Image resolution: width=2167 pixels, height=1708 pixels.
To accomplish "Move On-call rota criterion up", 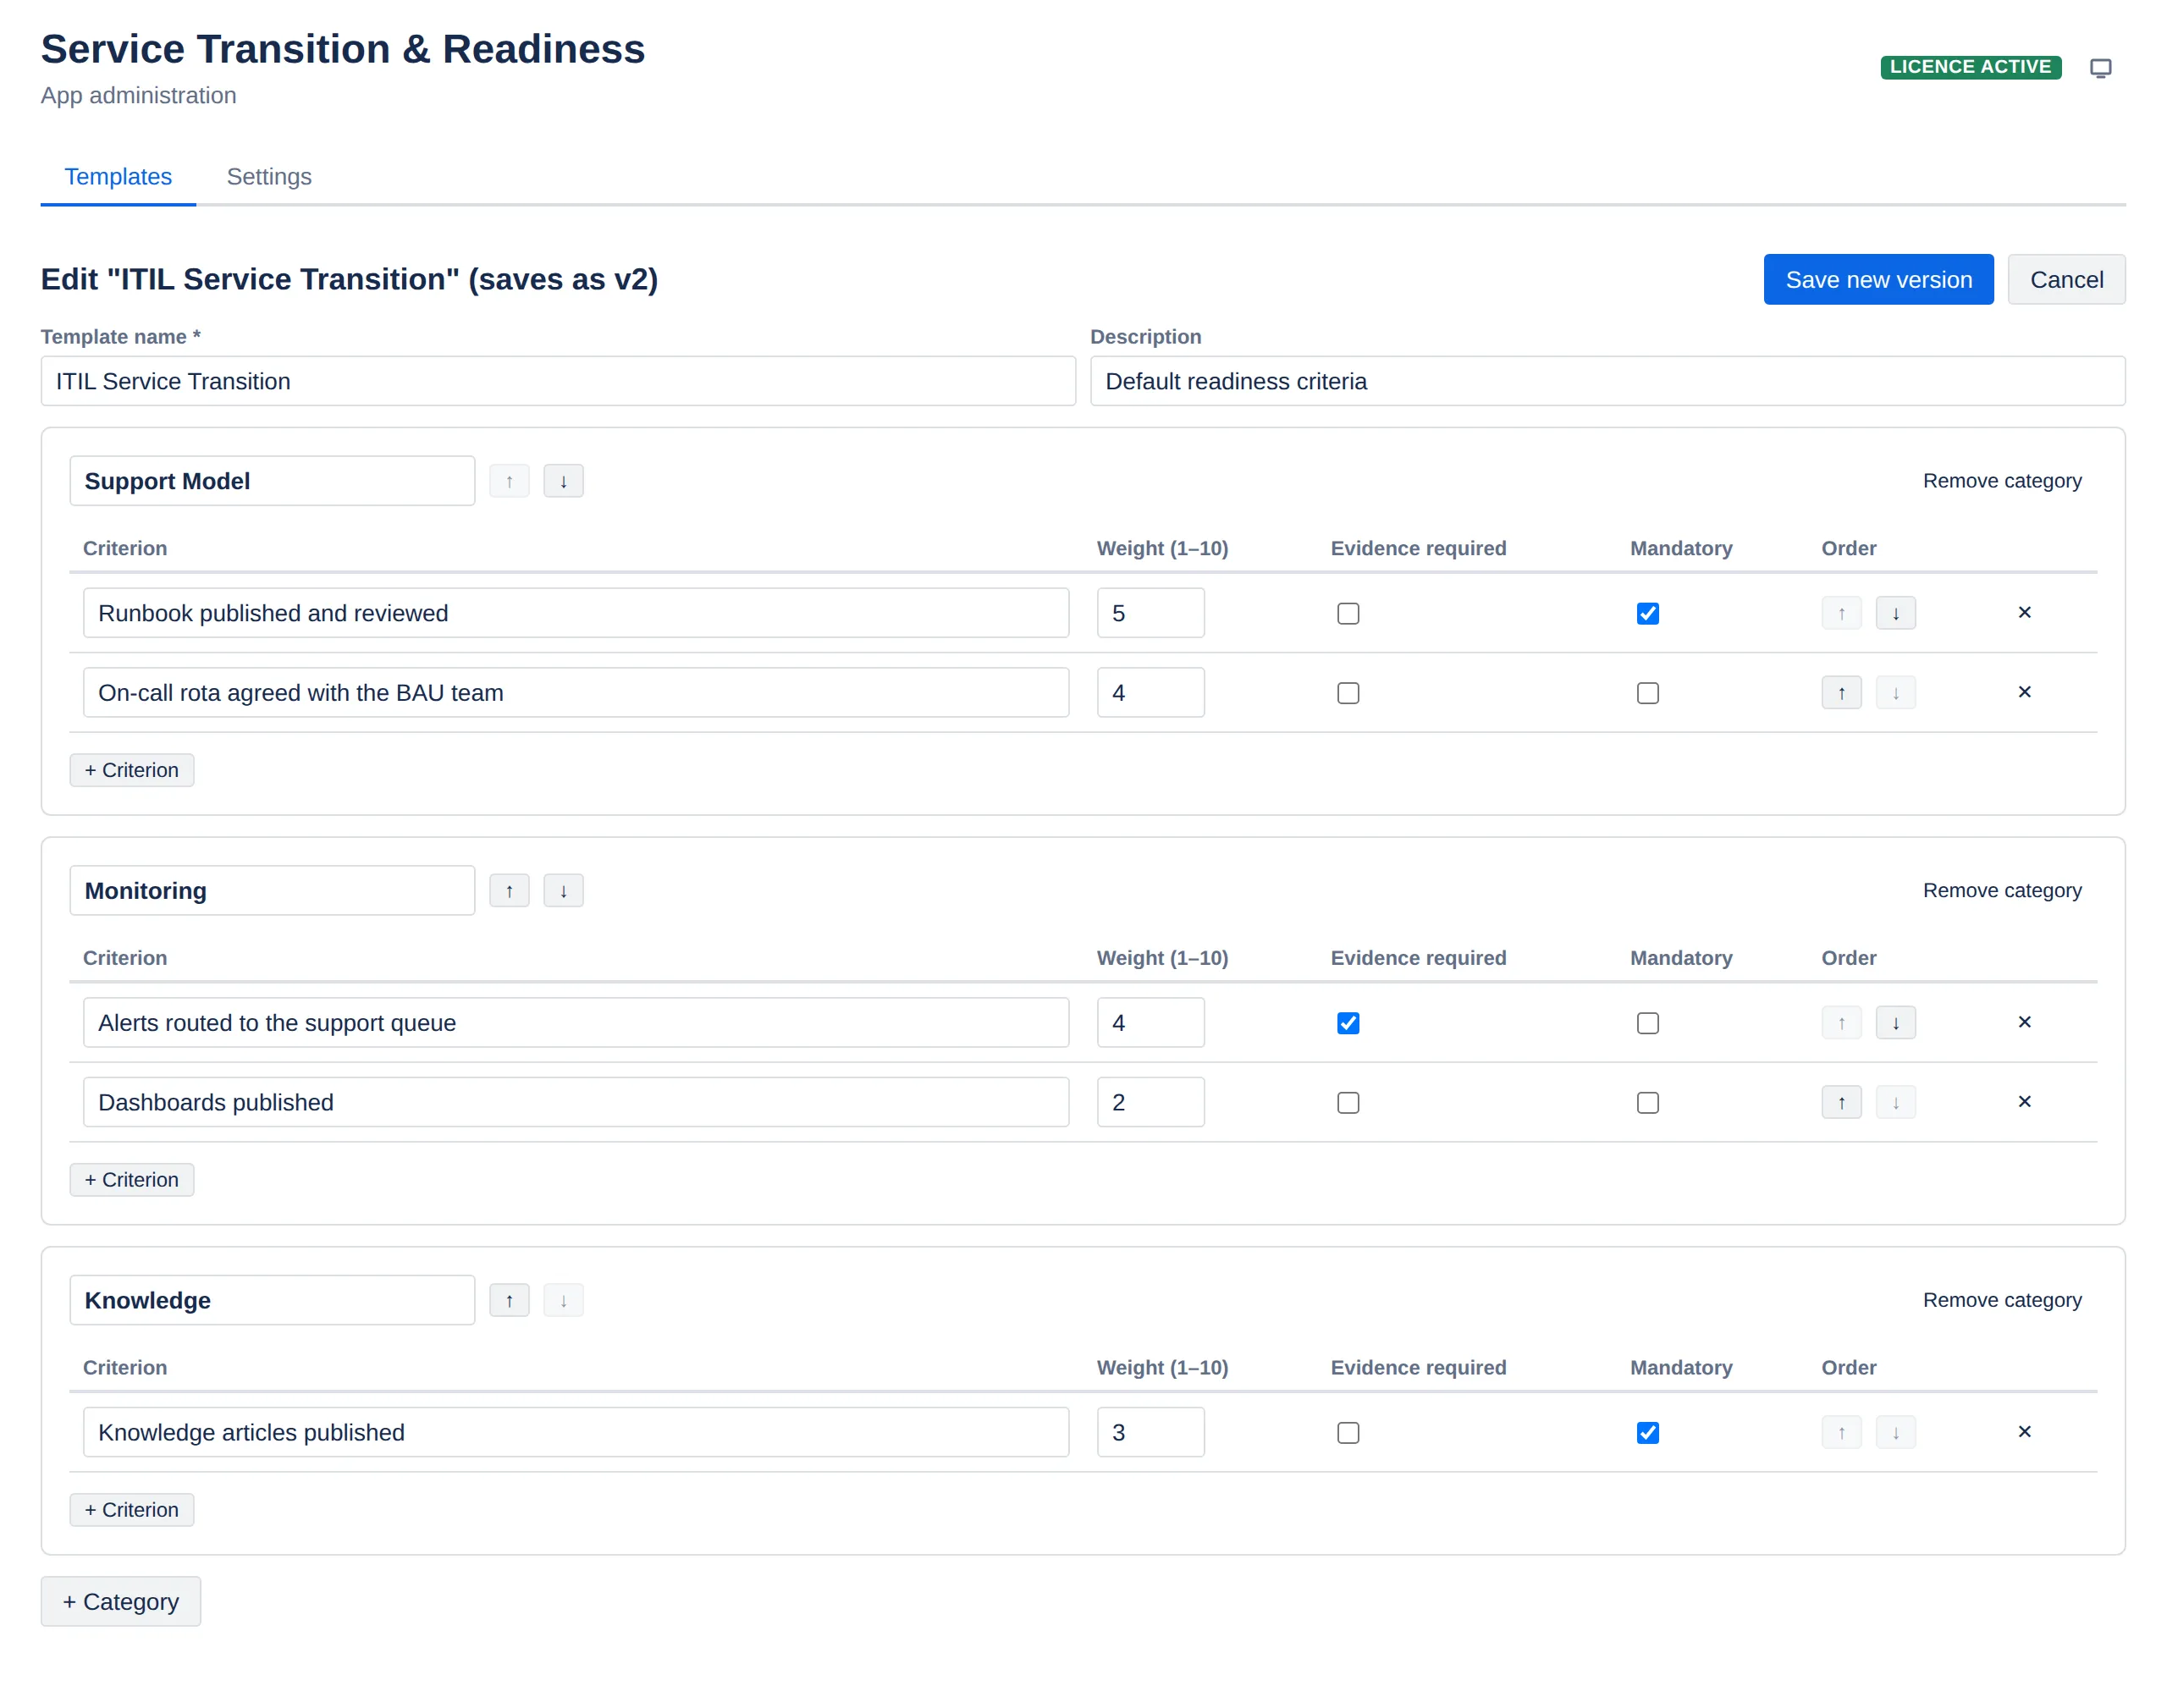I will point(1841,692).
